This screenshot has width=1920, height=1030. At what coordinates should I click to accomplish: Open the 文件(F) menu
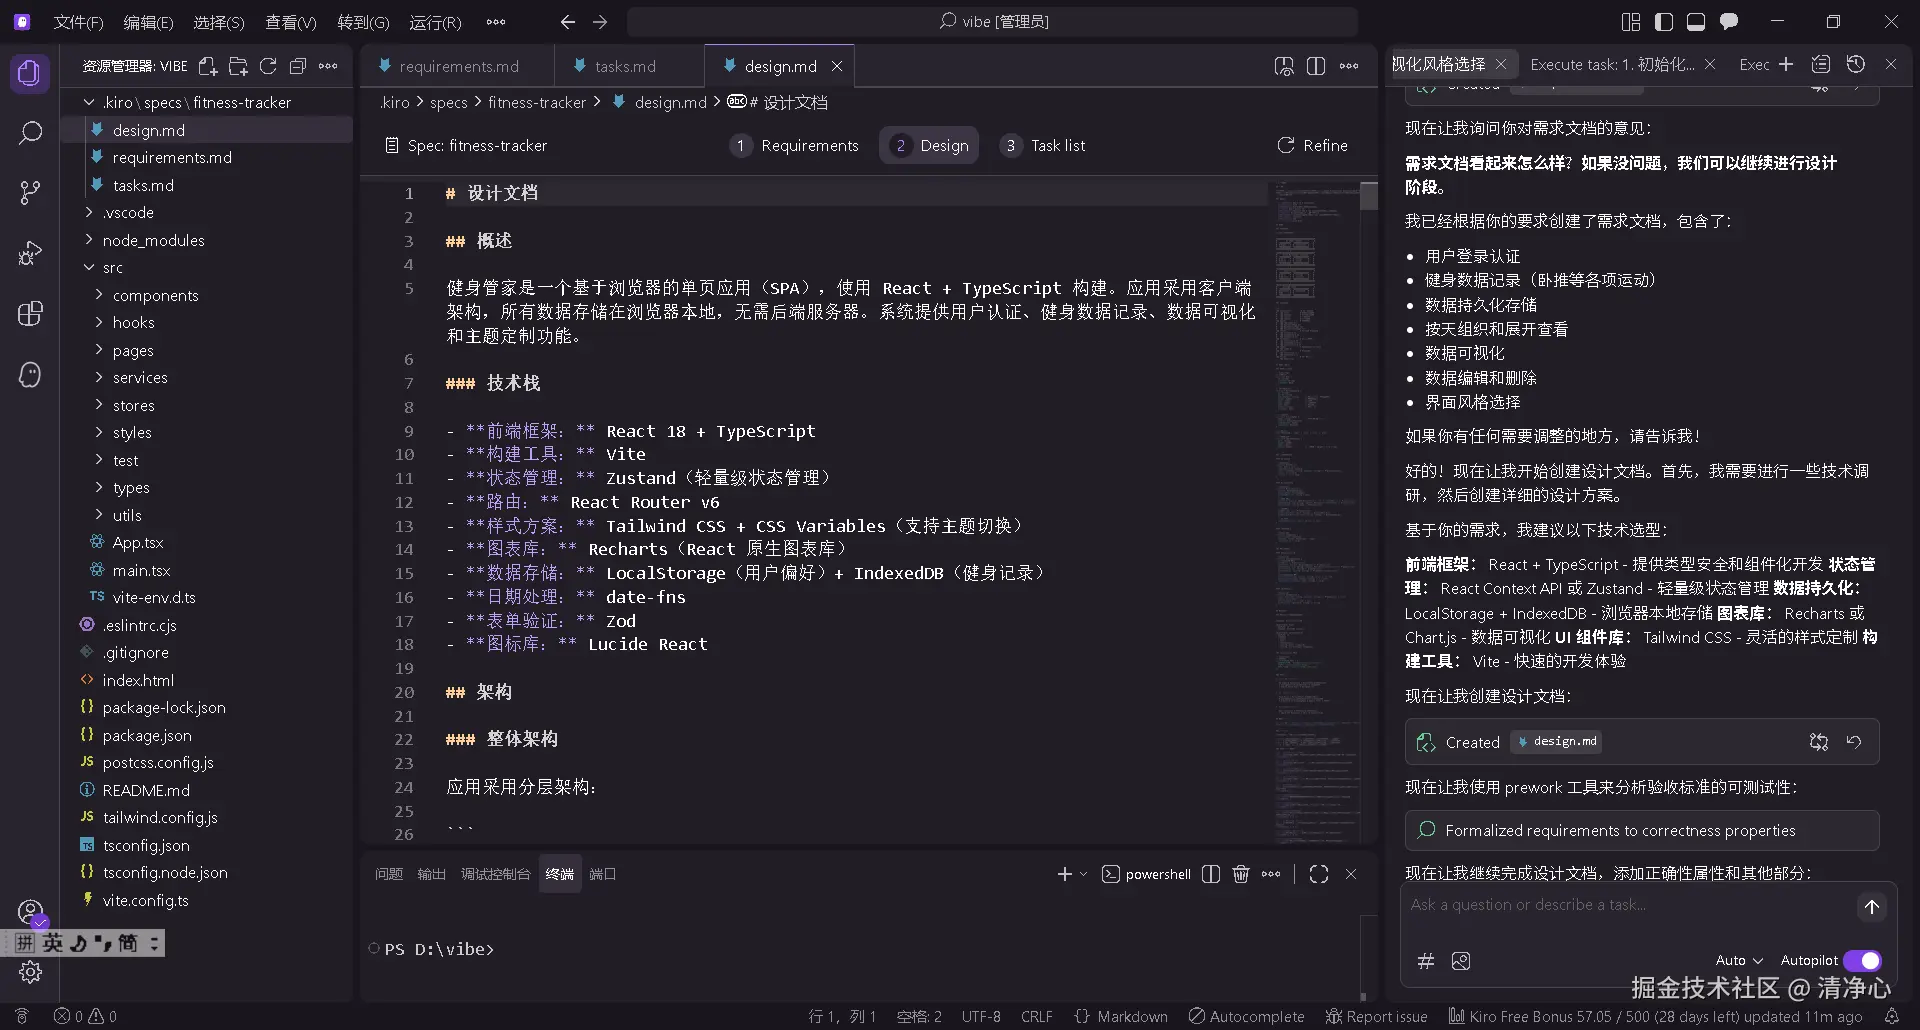(x=78, y=21)
